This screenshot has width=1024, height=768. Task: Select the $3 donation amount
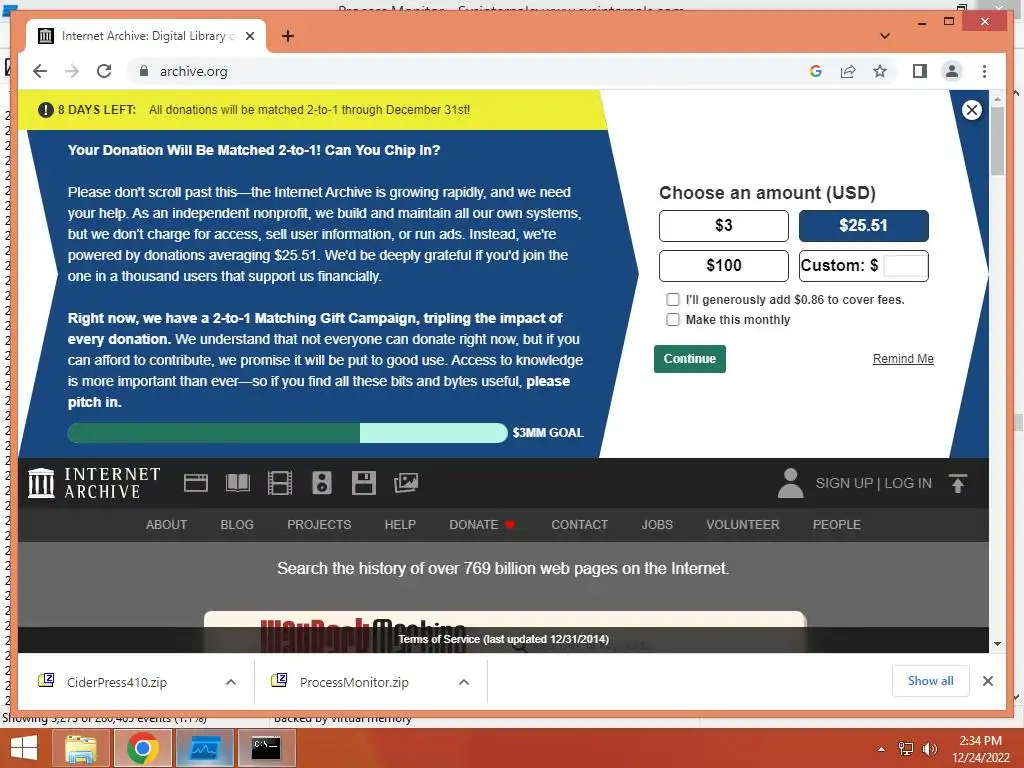click(724, 226)
